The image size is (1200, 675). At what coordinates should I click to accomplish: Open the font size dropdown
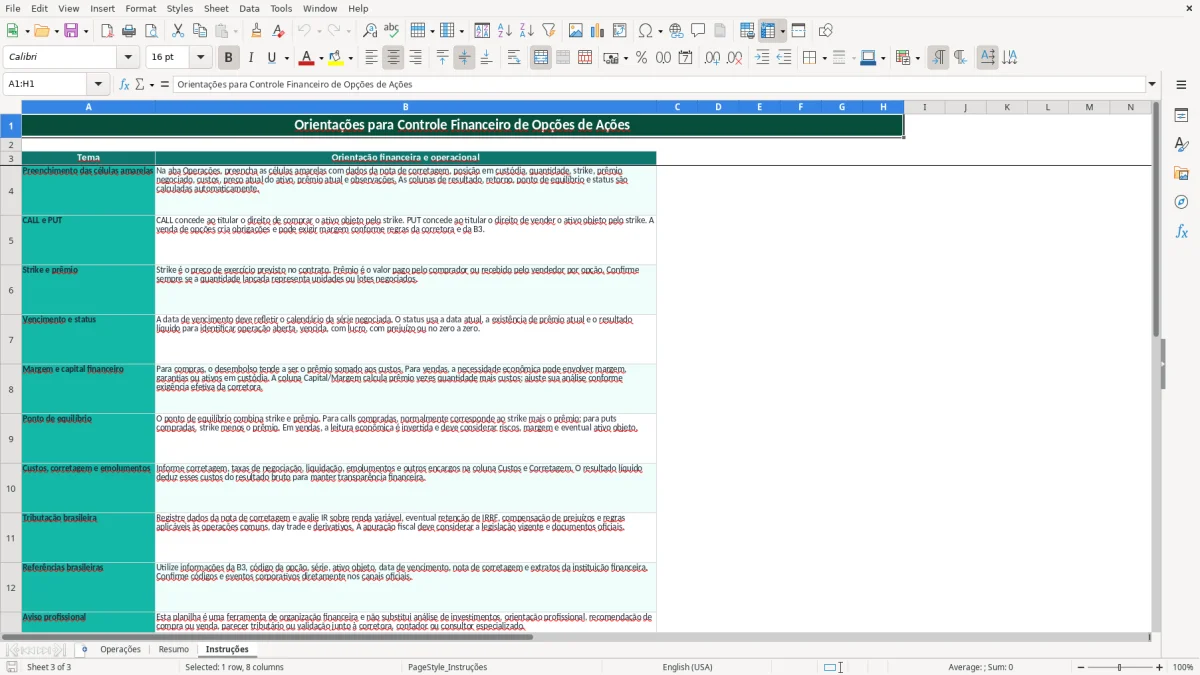200,58
